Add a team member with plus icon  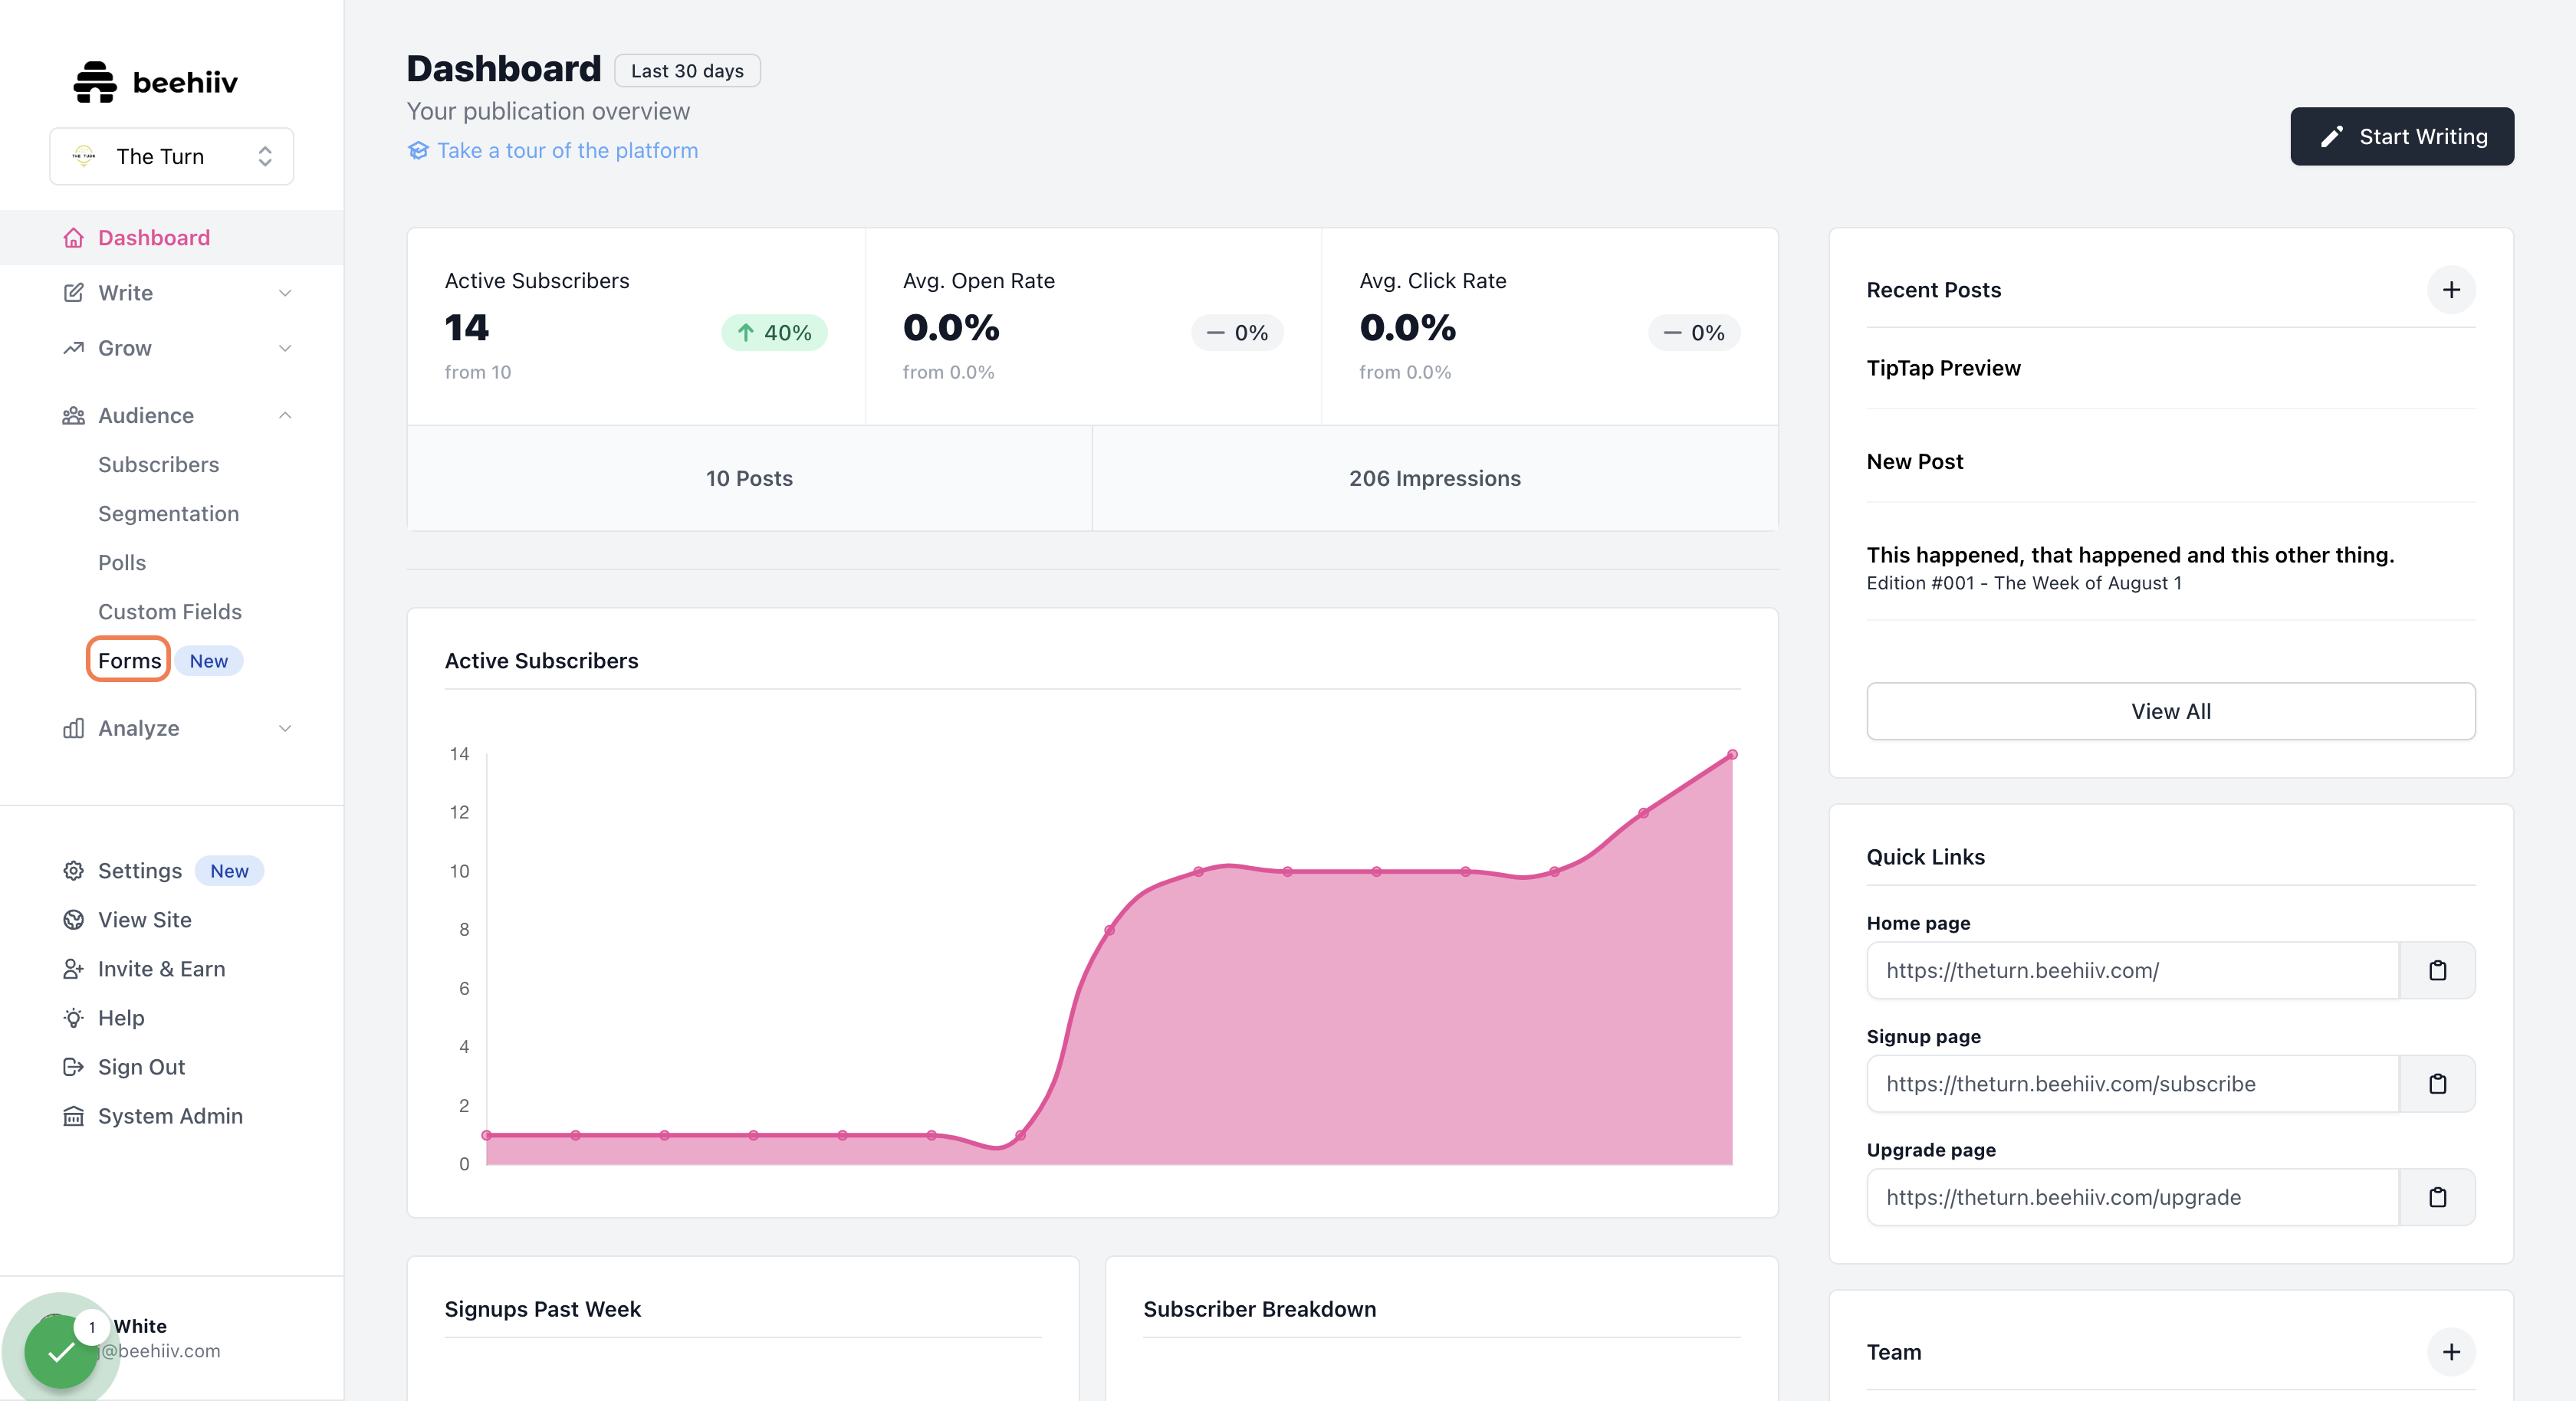pyautogui.click(x=2451, y=1352)
